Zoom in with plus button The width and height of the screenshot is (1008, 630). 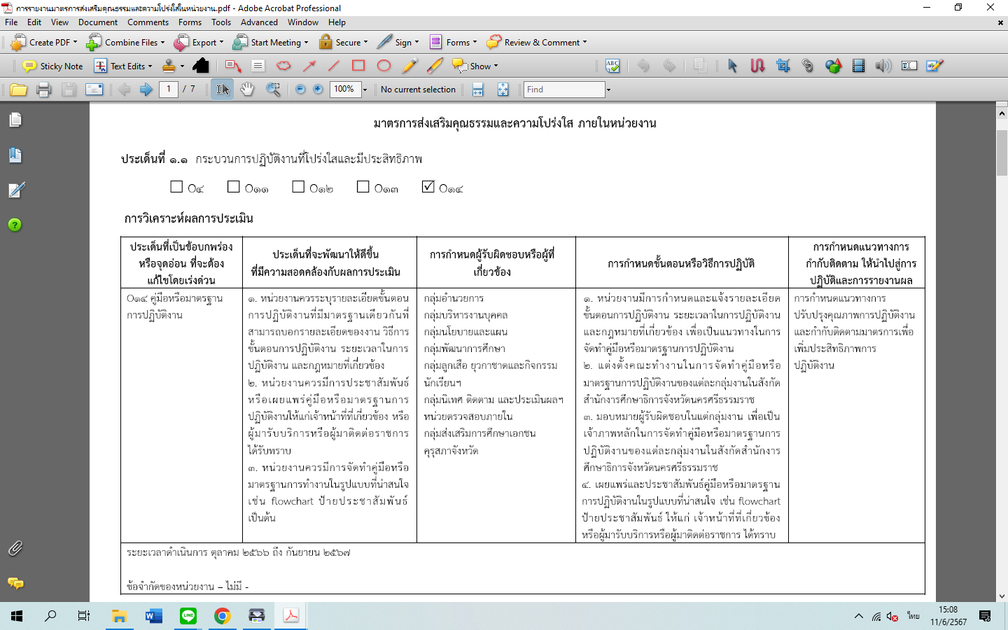tap(318, 89)
